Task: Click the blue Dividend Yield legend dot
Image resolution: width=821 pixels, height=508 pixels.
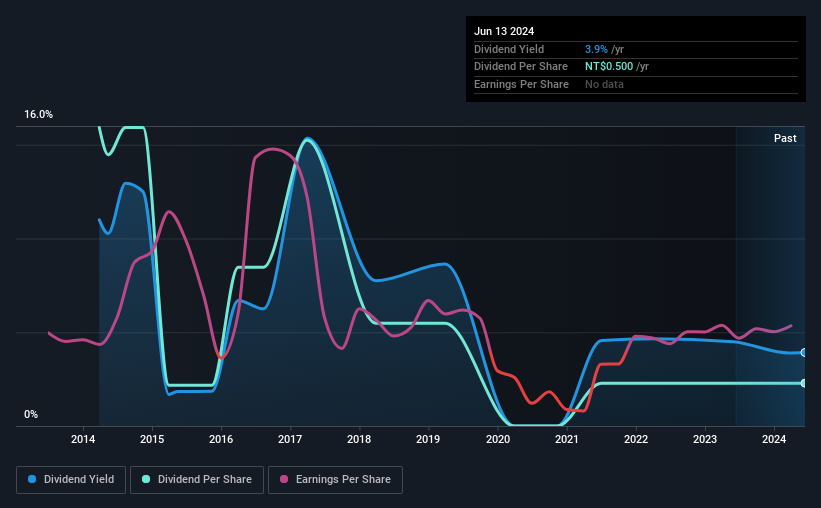Action: click(x=32, y=479)
